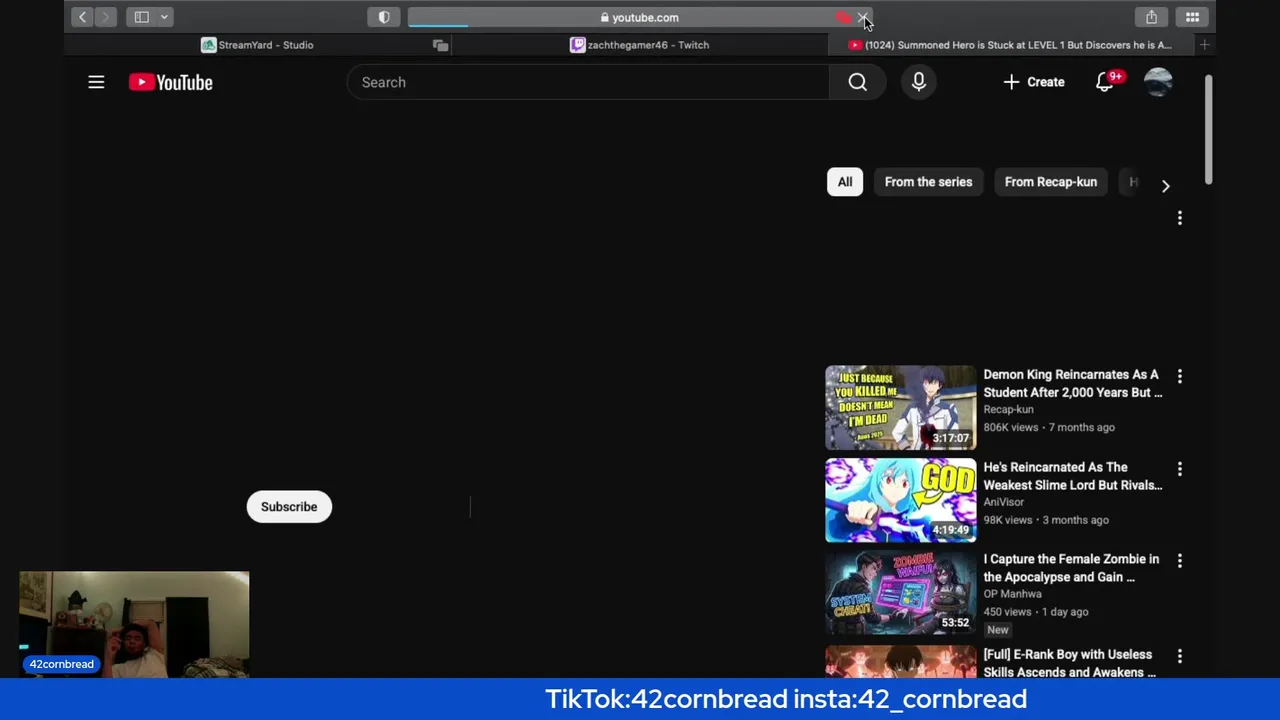Image resolution: width=1280 pixels, height=720 pixels.
Task: Switch to zachthegamer46 - Twitch tab
Action: coord(639,45)
